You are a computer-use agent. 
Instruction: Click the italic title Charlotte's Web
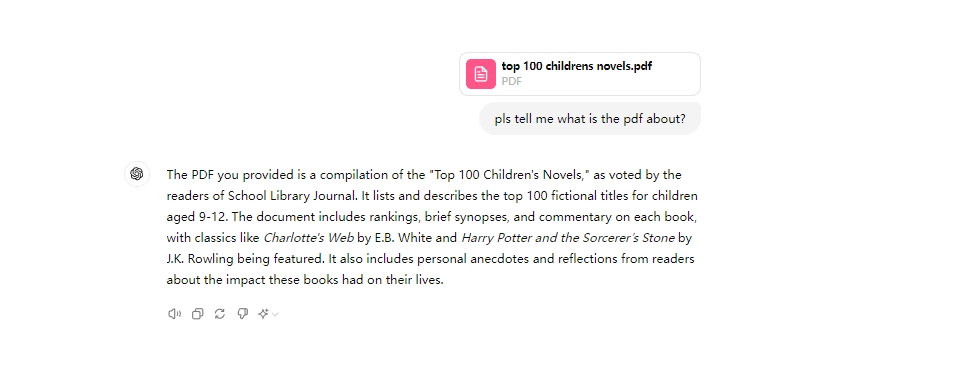click(x=309, y=238)
